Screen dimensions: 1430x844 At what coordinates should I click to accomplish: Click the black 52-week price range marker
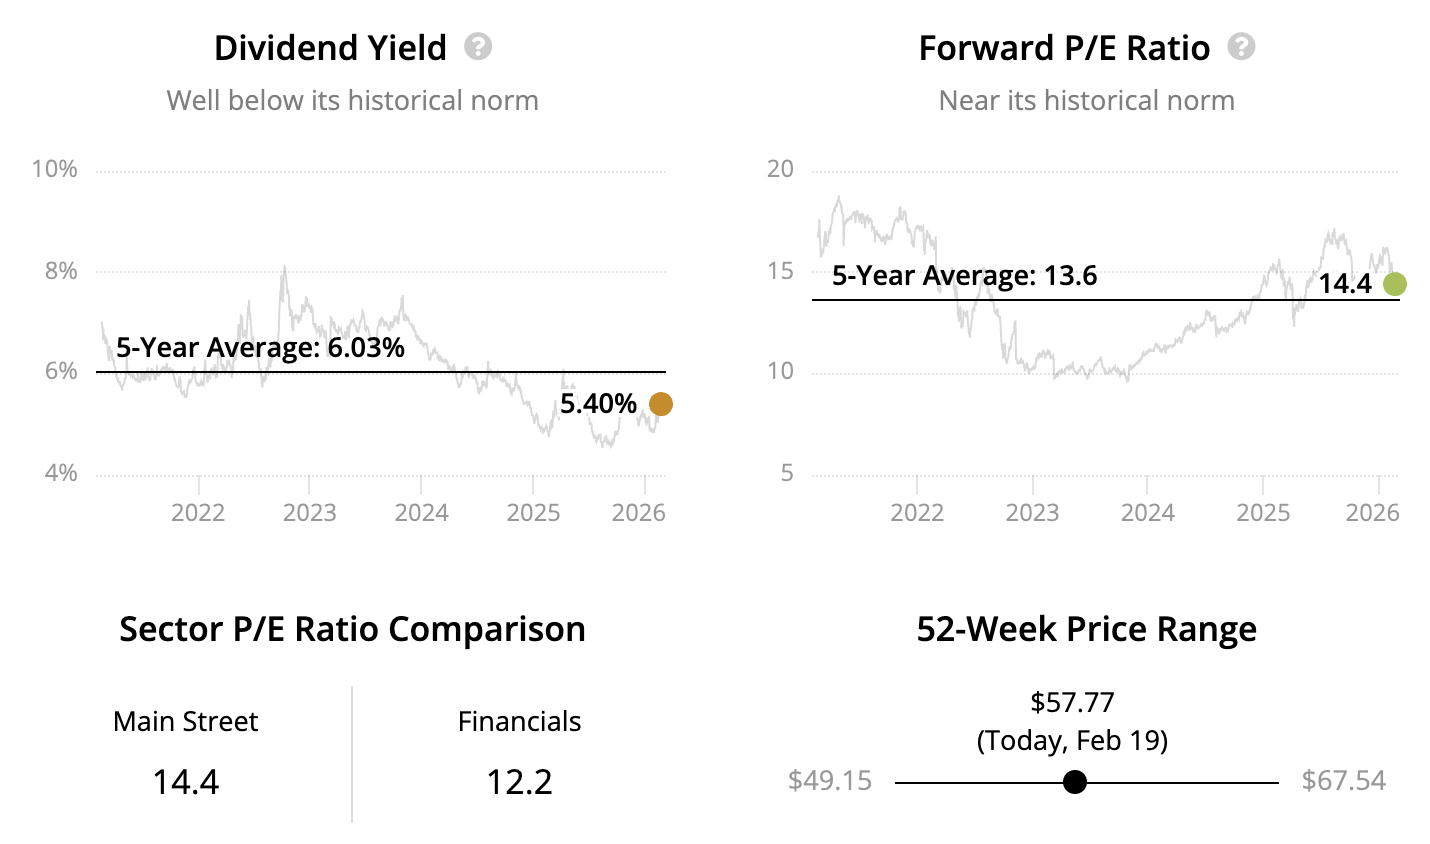click(x=1075, y=782)
